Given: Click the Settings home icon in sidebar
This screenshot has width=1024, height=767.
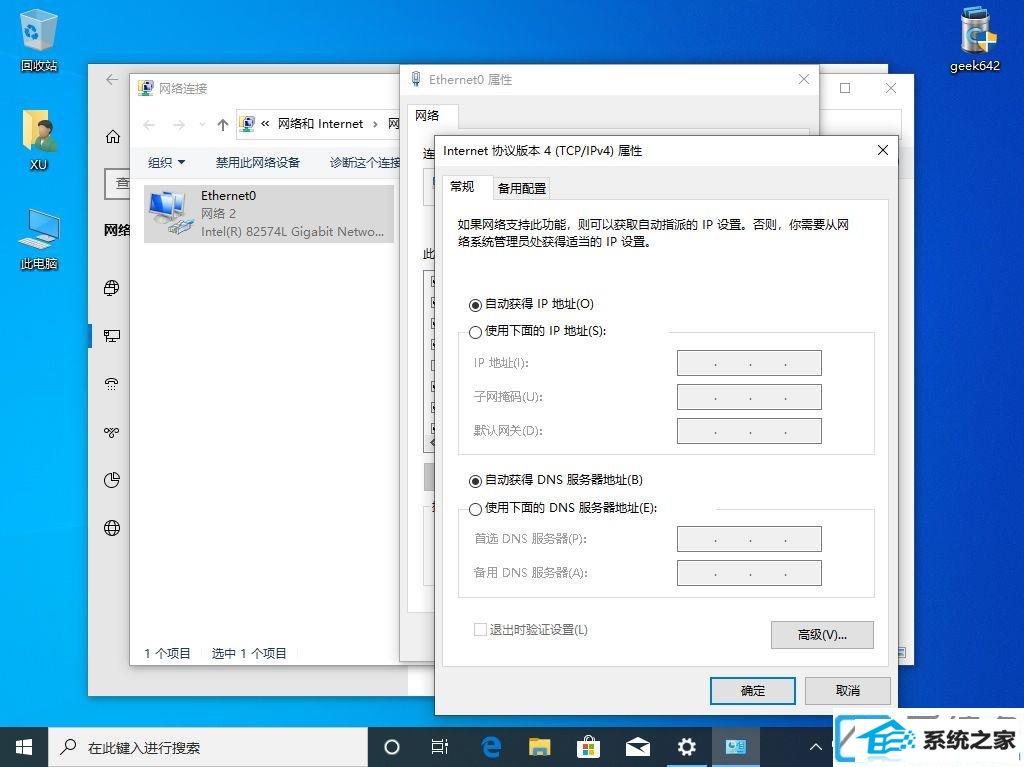Looking at the screenshot, I should pos(112,137).
